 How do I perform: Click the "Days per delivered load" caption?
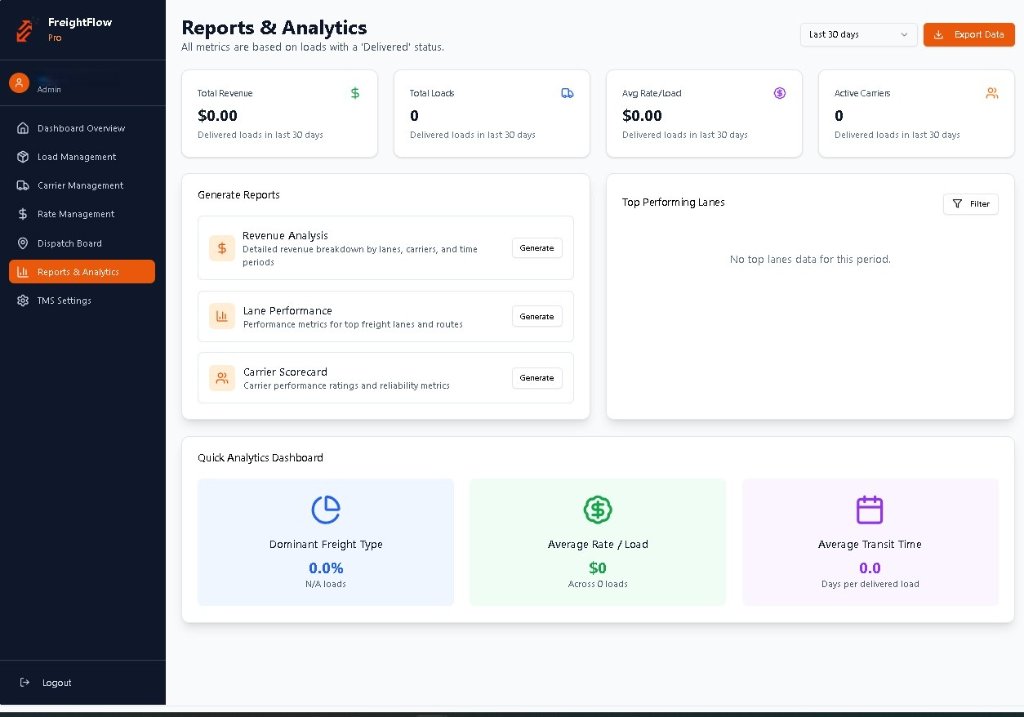870,584
